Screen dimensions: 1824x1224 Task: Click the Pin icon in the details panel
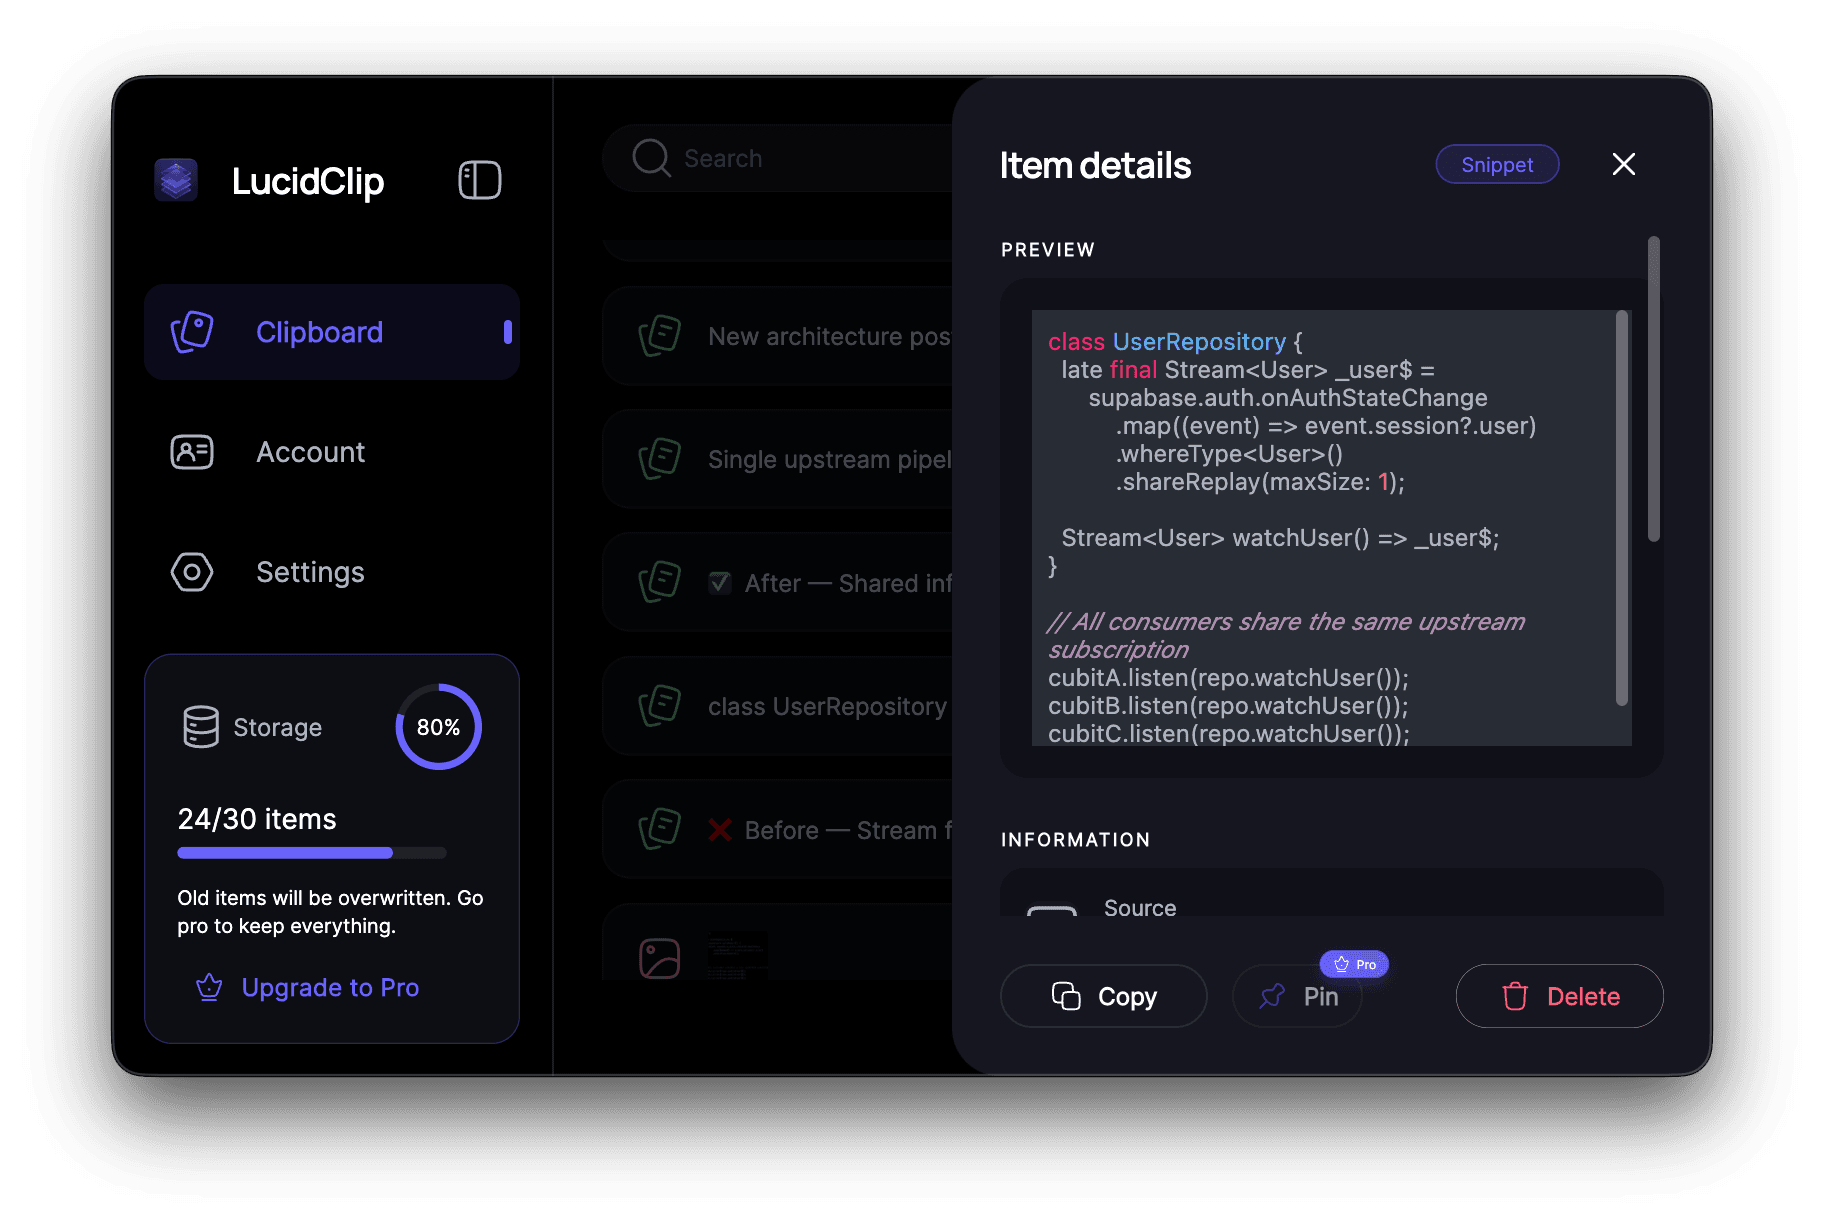(1272, 996)
